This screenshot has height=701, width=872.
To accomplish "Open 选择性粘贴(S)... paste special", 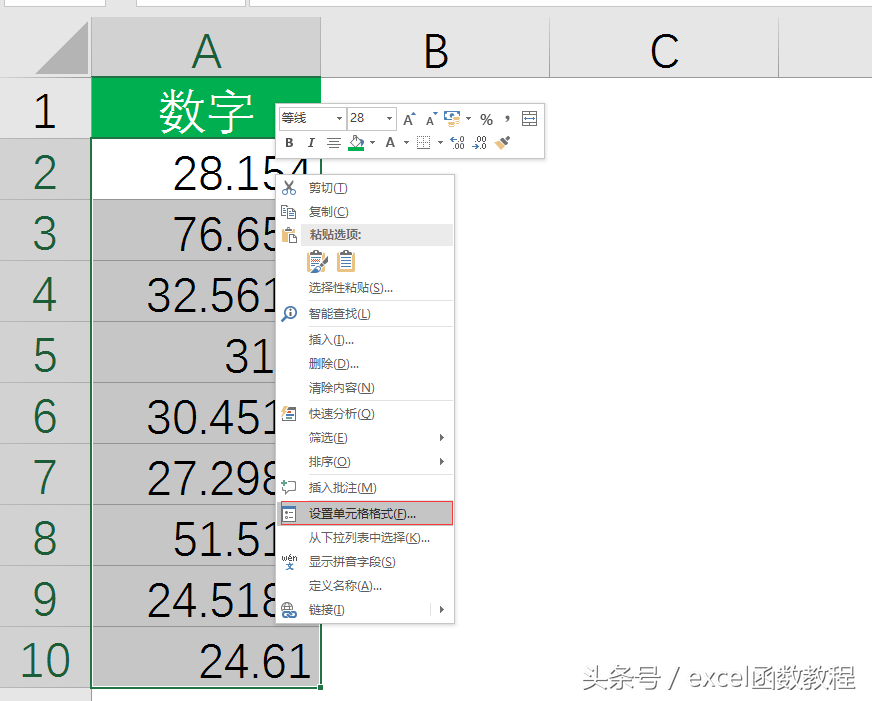I will (365, 288).
